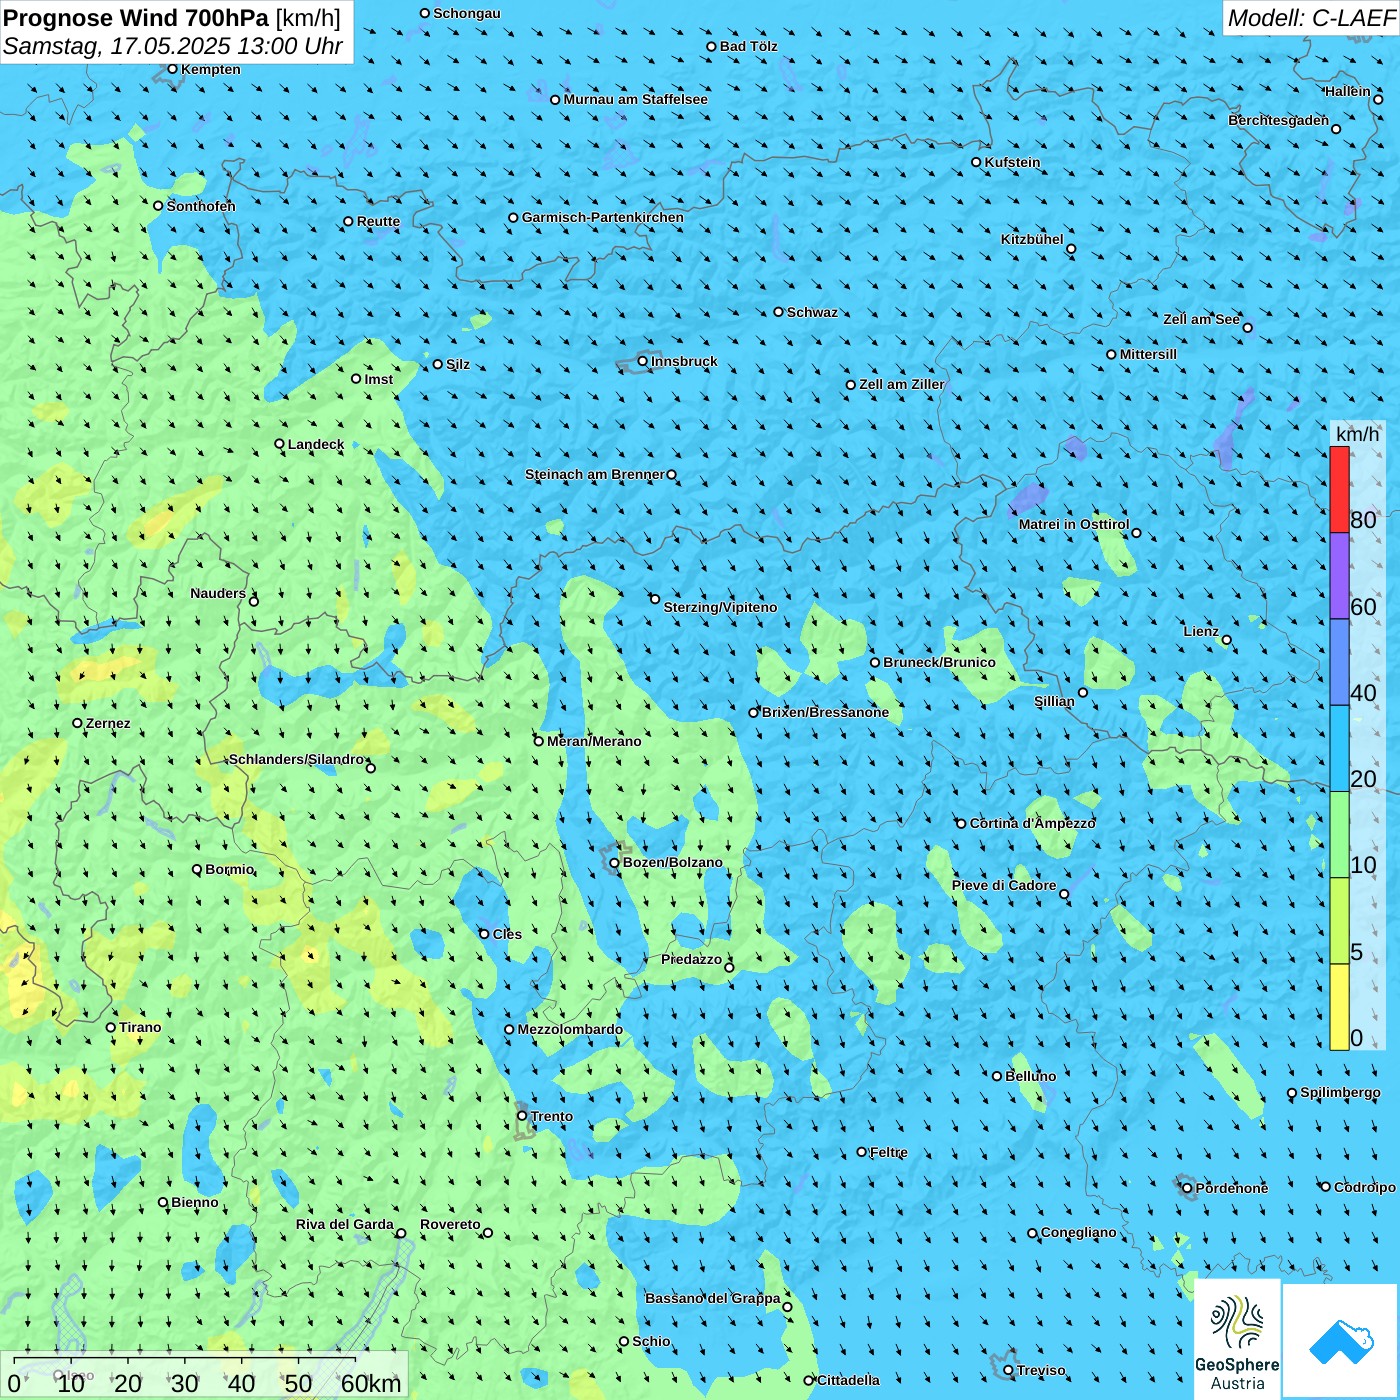Click the Cittadella label
This screenshot has height=1400, width=1400.
(x=848, y=1380)
